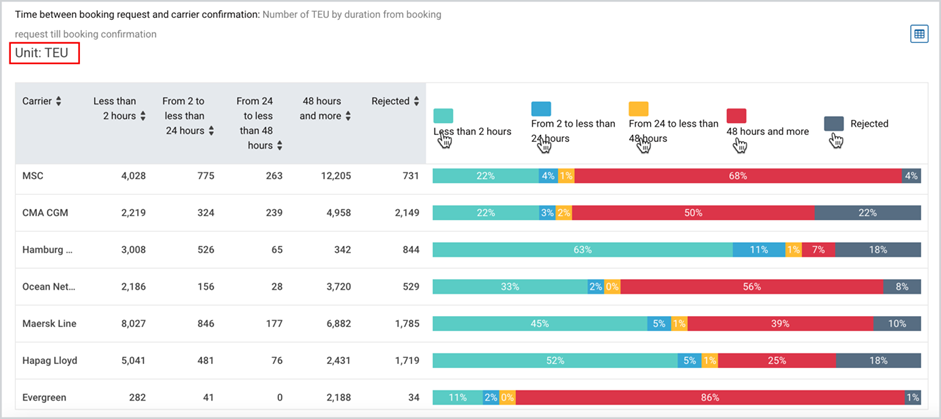Click MSC's red 68% bar segment
The image size is (941, 419).
(x=738, y=176)
